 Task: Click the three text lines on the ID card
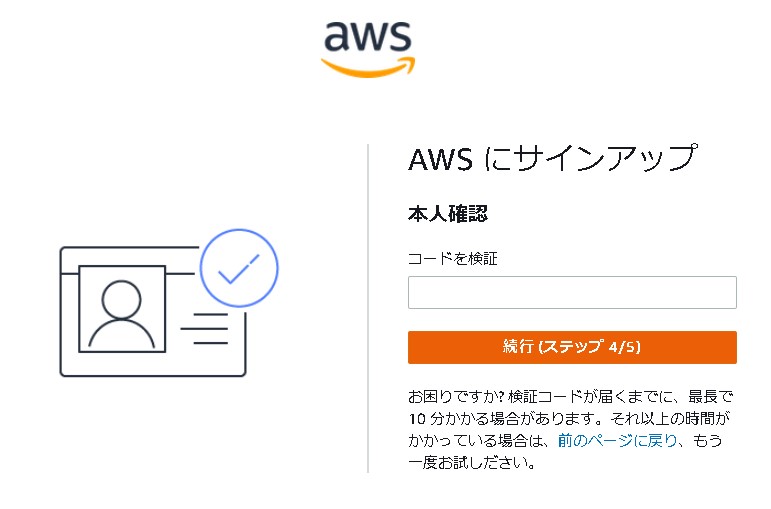tap(210, 328)
